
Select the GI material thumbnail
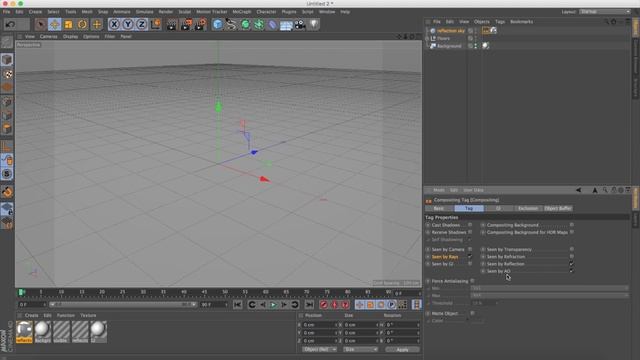click(98, 332)
